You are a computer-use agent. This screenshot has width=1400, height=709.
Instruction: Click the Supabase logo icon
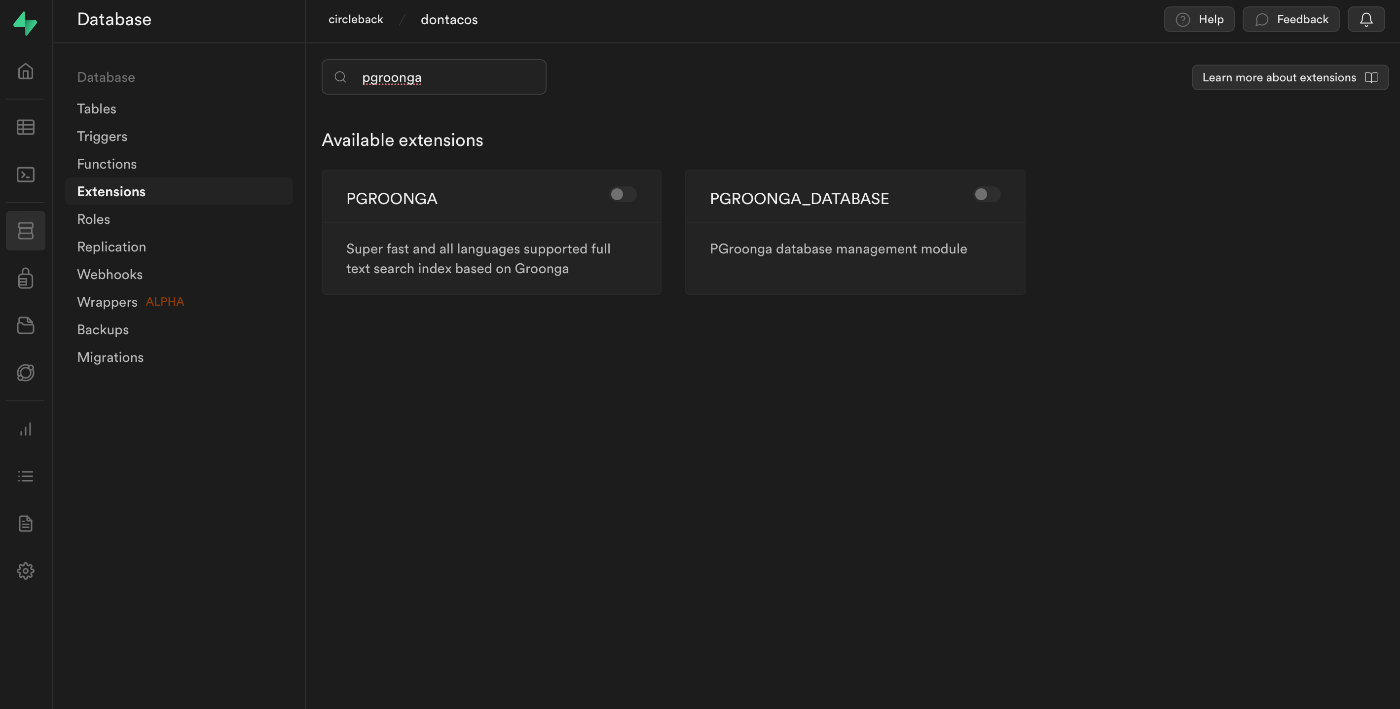pyautogui.click(x=25, y=24)
